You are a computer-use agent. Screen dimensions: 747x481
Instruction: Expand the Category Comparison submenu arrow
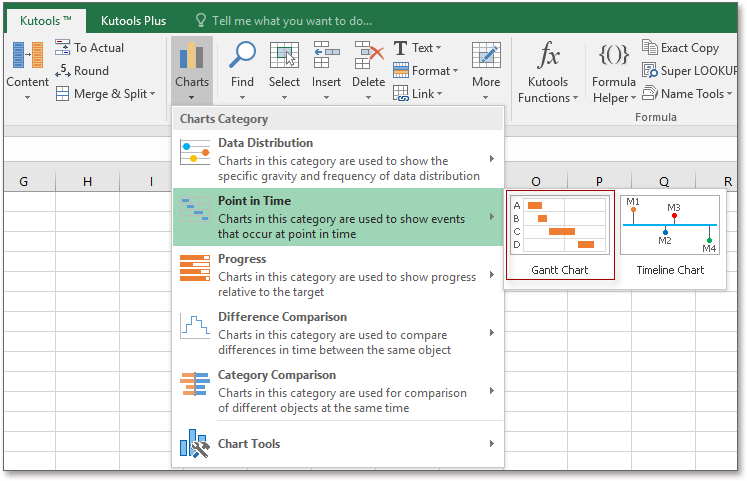492,391
